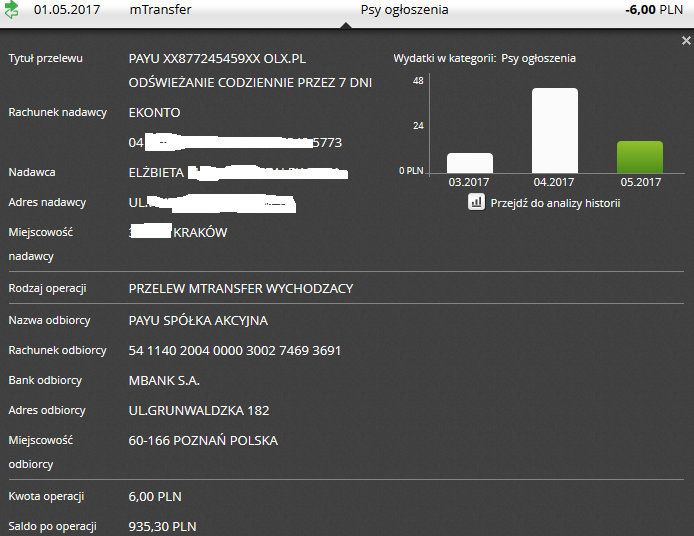Click the bar chart icon beside history analysis
Viewport: 694px width, 536px height.
[477, 202]
